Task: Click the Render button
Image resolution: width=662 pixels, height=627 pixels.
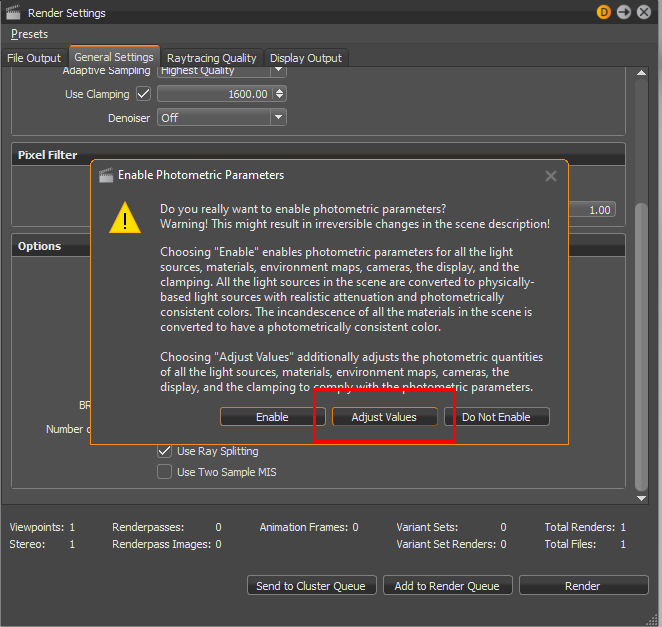Action: (x=583, y=586)
